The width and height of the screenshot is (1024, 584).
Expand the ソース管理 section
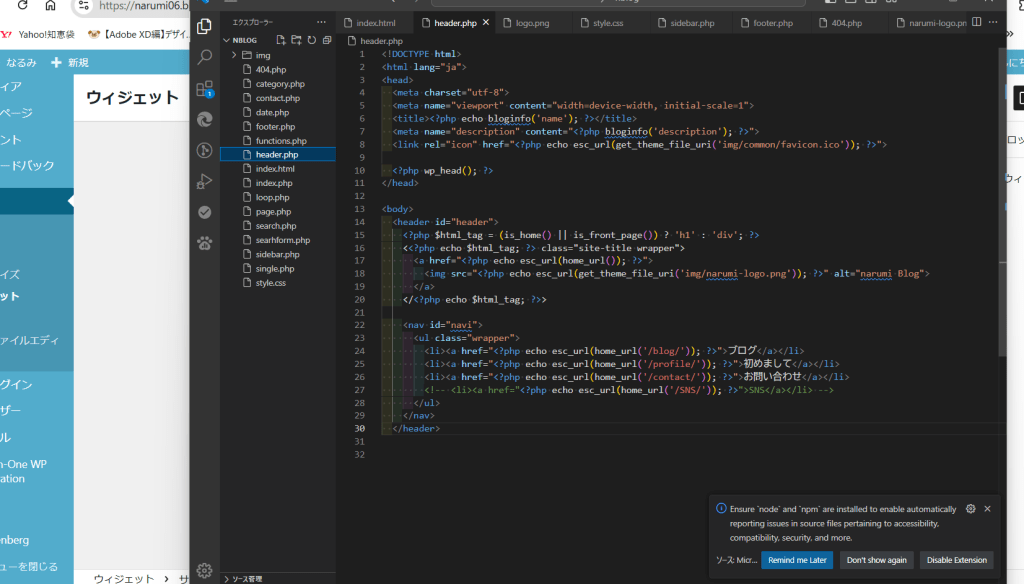(x=247, y=578)
